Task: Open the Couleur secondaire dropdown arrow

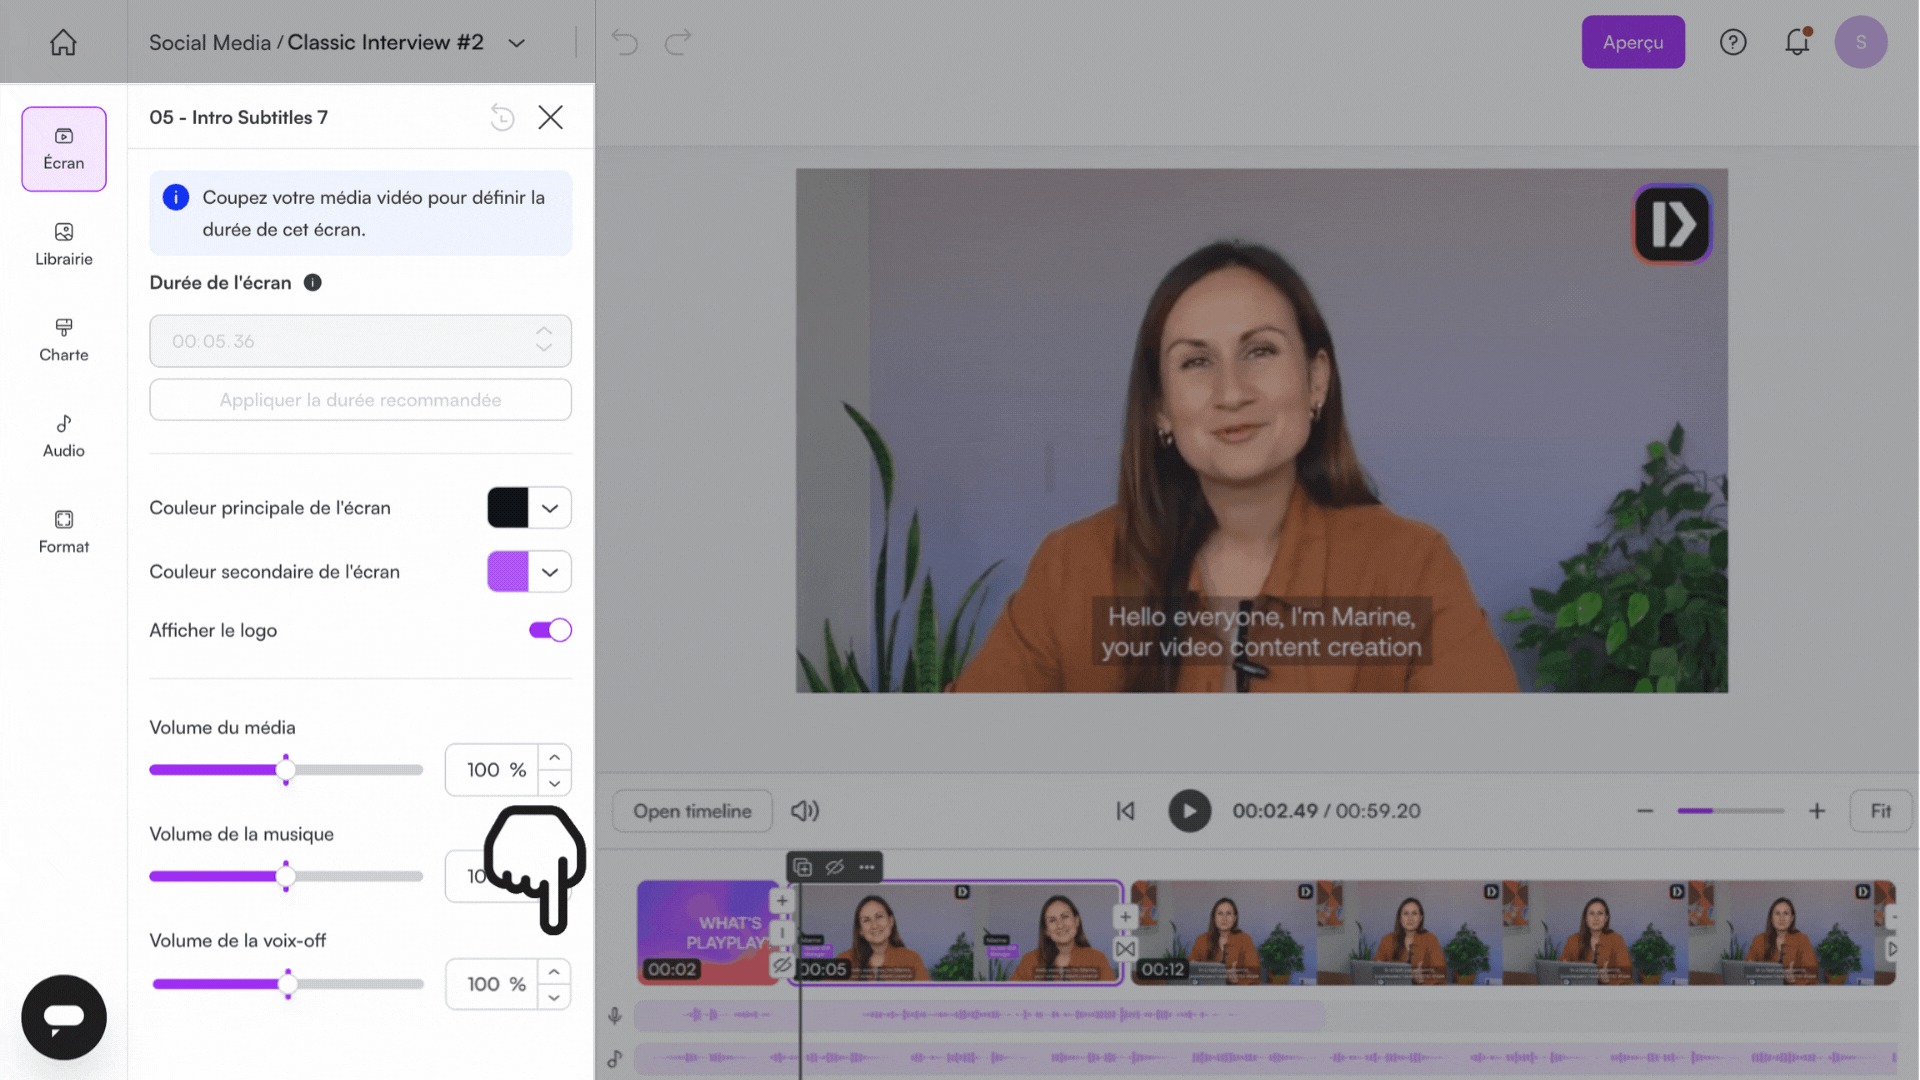Action: (550, 572)
